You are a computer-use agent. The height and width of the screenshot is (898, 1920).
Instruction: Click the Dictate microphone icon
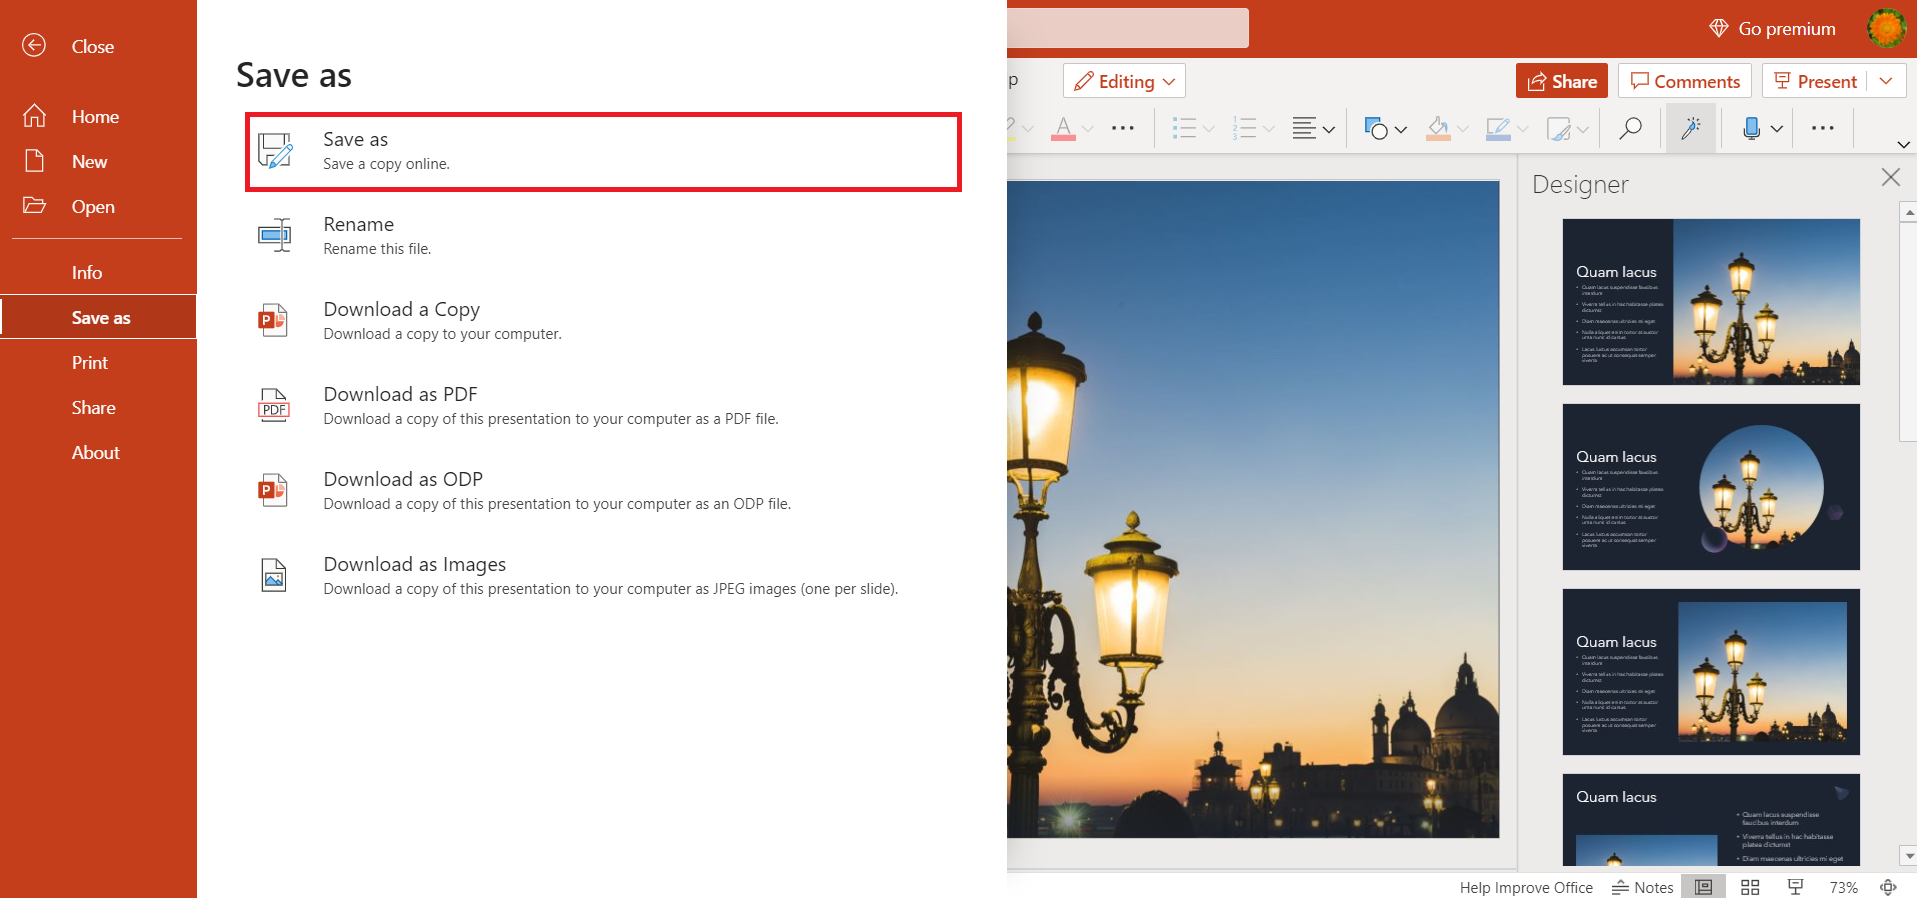pos(1751,128)
